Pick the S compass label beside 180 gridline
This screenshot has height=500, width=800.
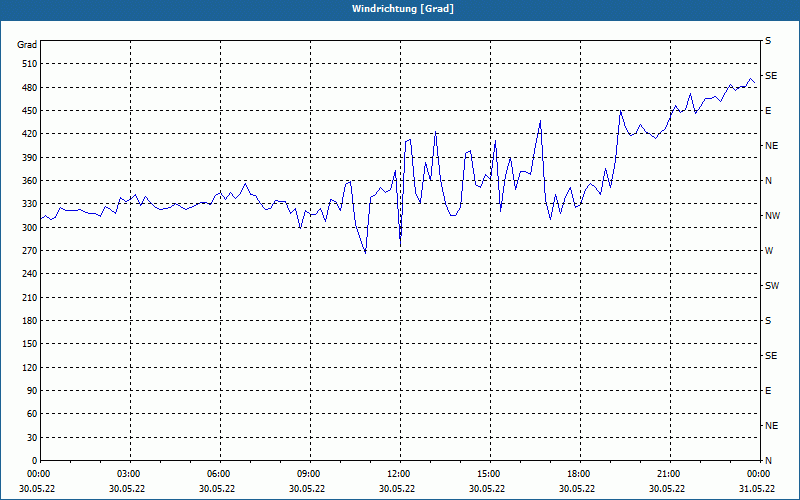(768, 321)
